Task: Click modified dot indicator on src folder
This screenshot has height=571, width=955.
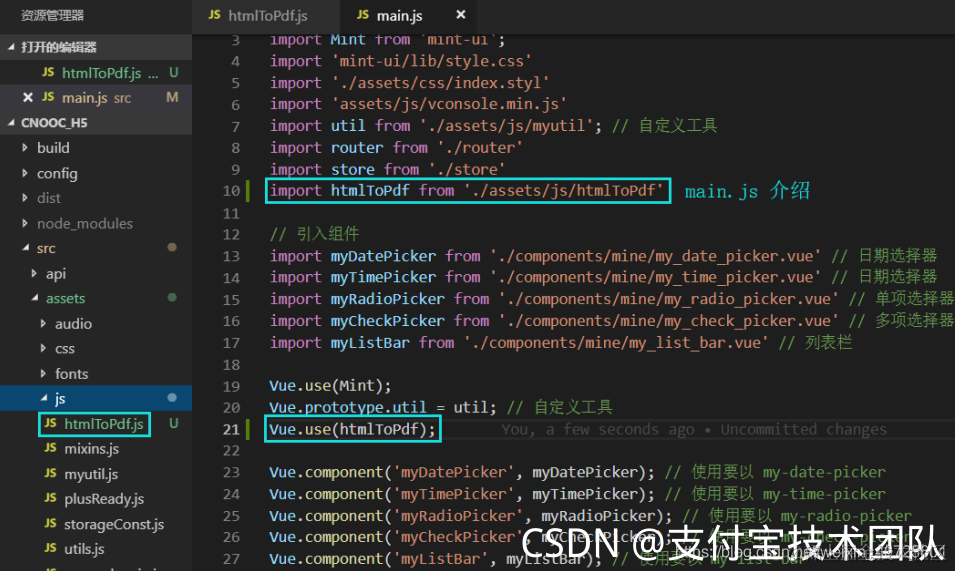Action: point(172,247)
